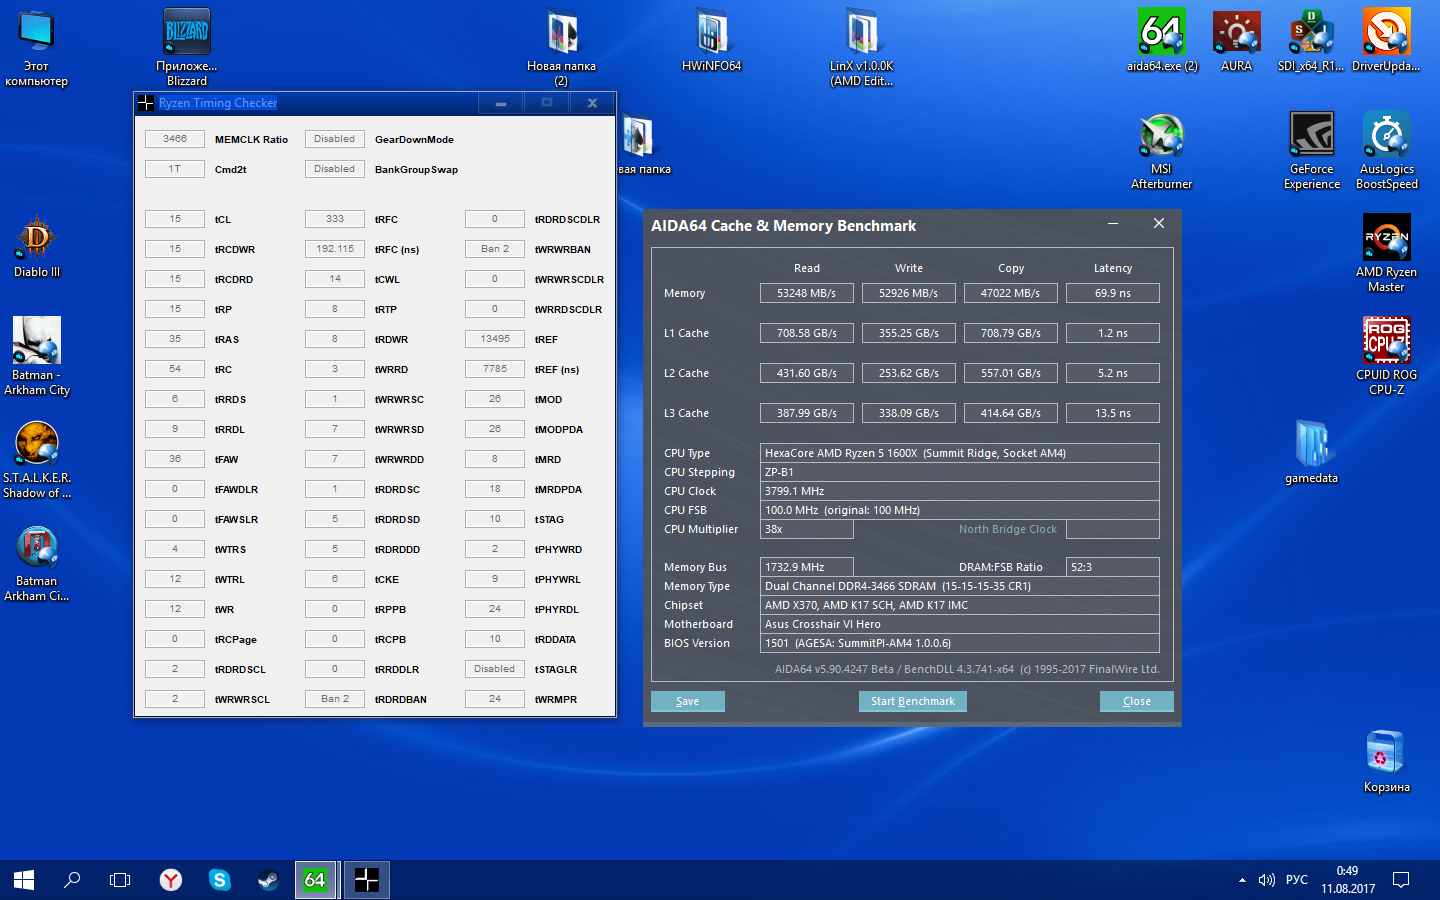The image size is (1440, 900).
Task: Open Skype from the taskbar
Action: (219, 880)
